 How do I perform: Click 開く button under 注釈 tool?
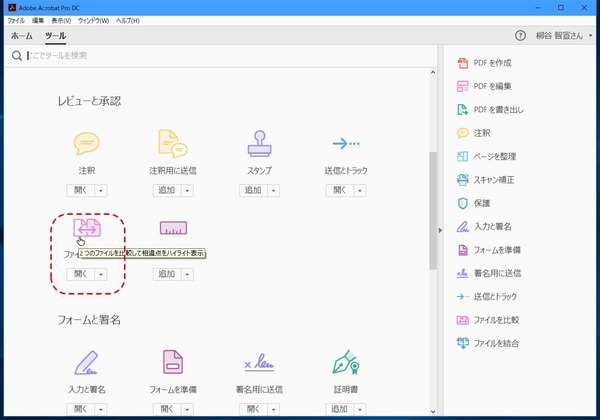(81, 190)
